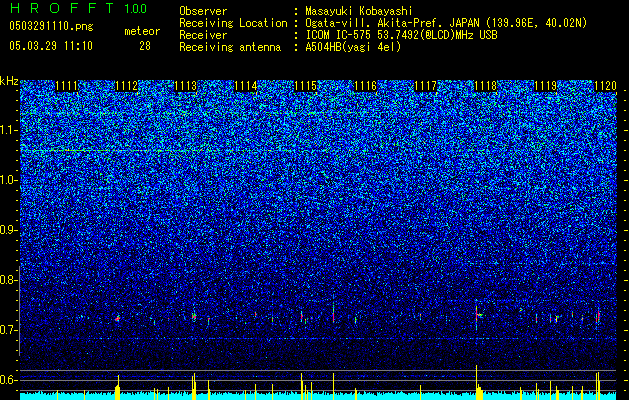Select the observer name Masayuki Kobayashi
This screenshot has width=629, height=400.
click(359, 12)
